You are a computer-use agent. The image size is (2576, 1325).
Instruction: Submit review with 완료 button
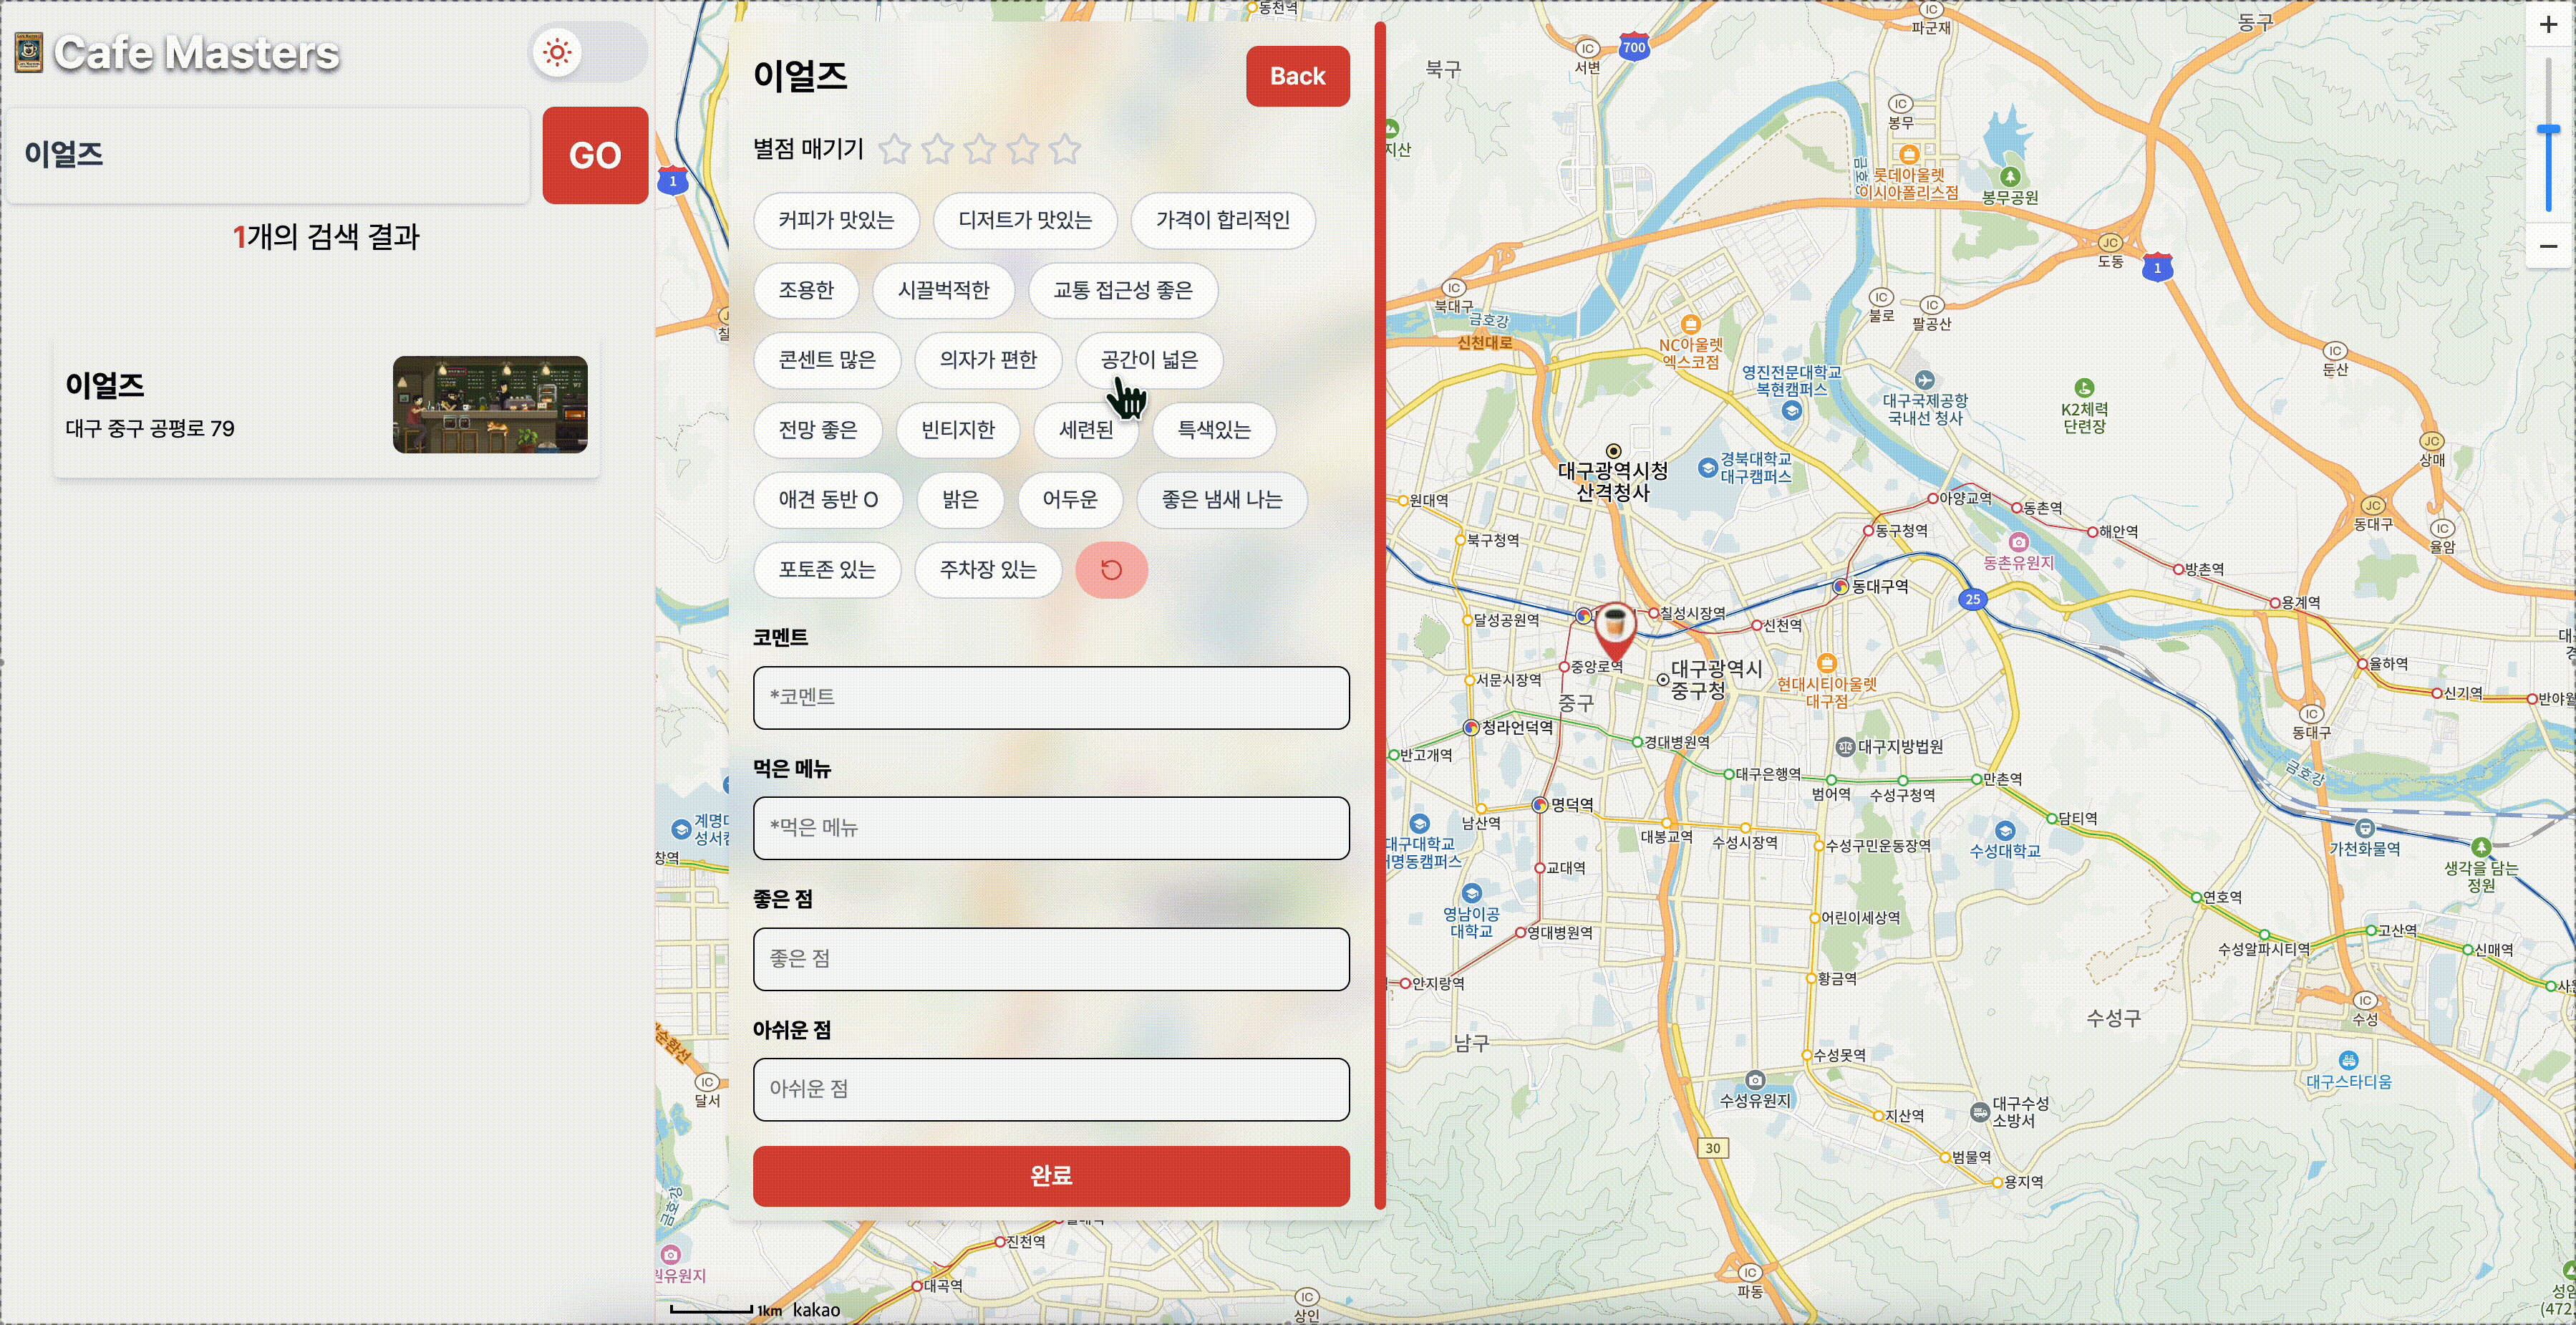pos(1050,1176)
